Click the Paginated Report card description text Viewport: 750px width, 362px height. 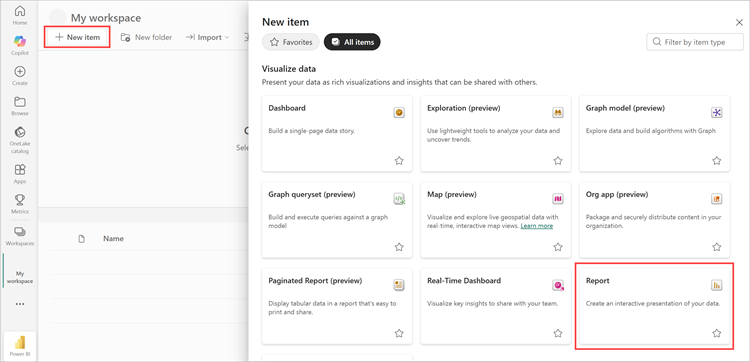[x=332, y=307]
